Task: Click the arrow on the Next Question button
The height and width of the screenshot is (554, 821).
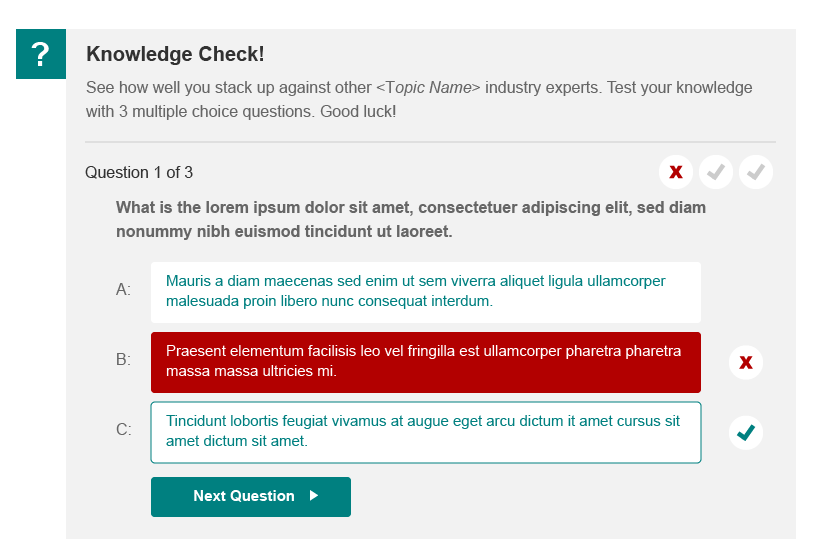Action: point(314,496)
